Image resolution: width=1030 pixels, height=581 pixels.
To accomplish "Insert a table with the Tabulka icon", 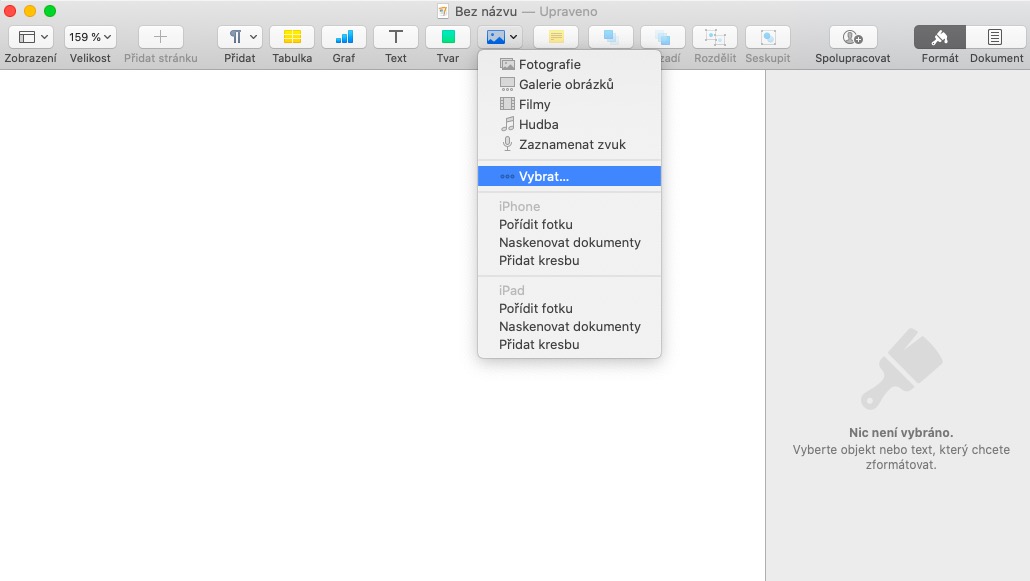I will (x=292, y=37).
